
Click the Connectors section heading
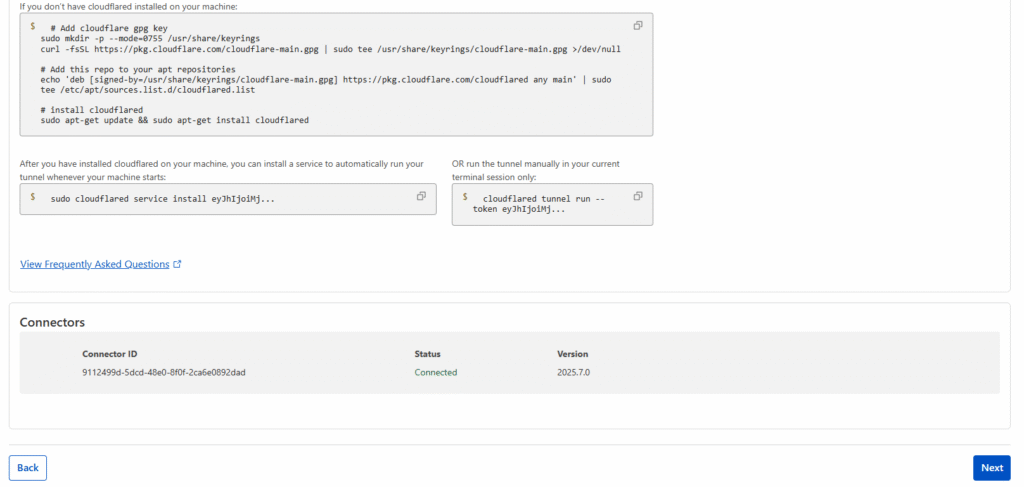pos(52,322)
